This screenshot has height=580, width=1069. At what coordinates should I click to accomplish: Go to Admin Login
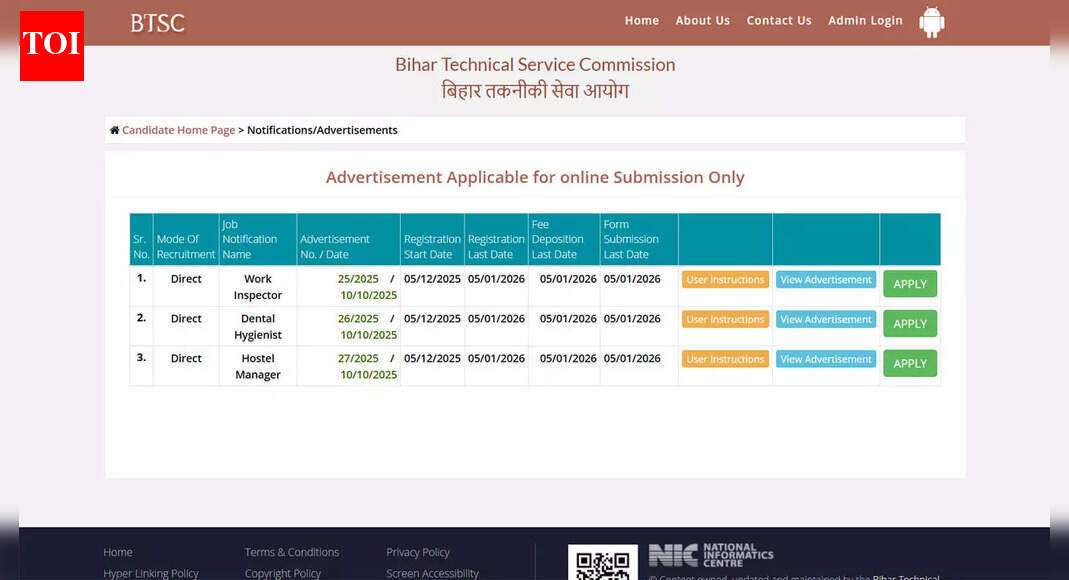pos(865,21)
